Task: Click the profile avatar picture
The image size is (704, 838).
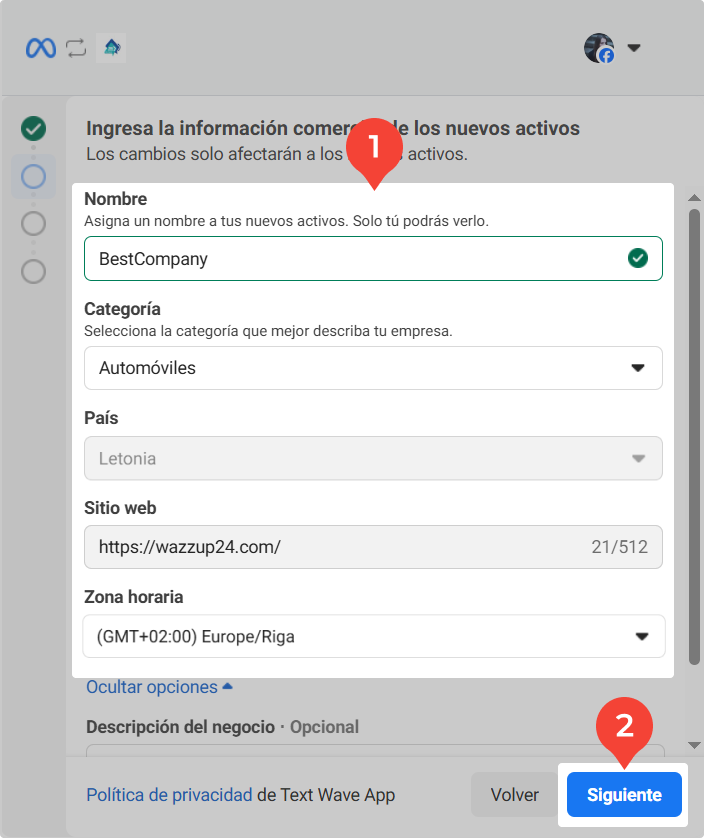Action: [x=599, y=48]
